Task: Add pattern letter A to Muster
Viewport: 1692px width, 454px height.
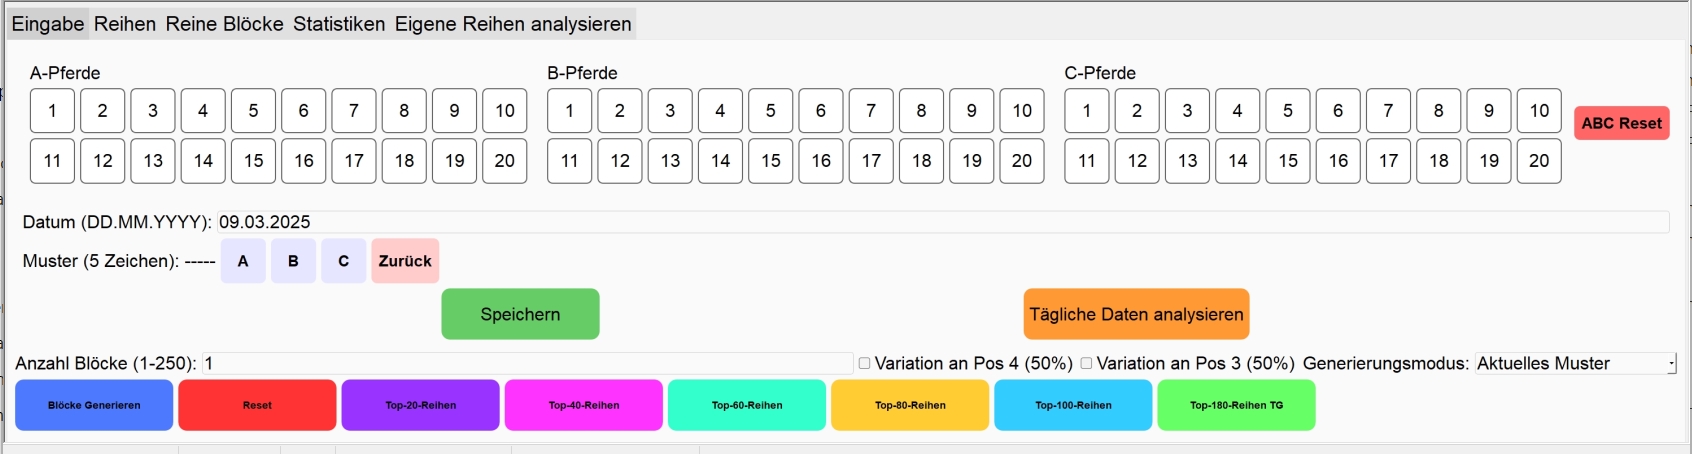Action: 243,261
